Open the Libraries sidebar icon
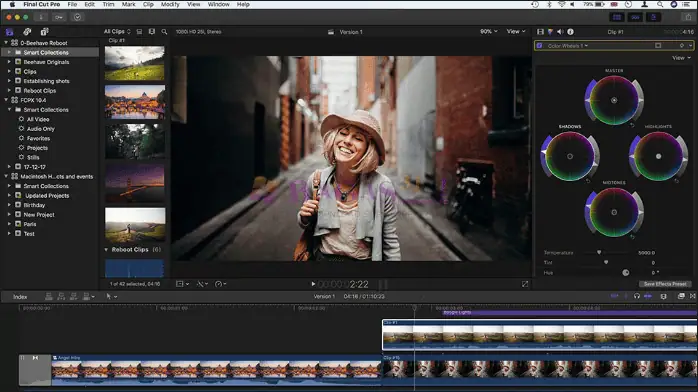The height and width of the screenshot is (392, 698). pyautogui.click(x=9, y=32)
